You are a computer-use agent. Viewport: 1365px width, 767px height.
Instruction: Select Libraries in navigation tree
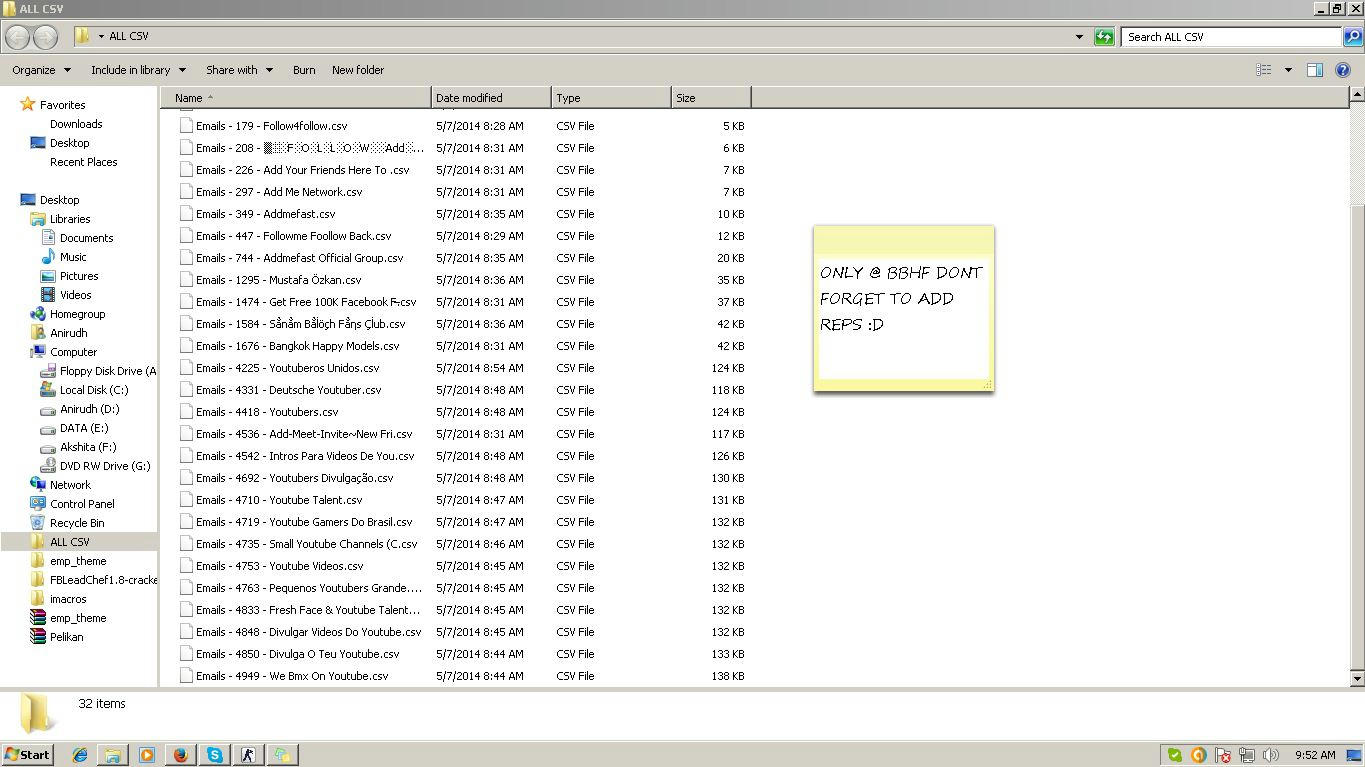pos(70,219)
